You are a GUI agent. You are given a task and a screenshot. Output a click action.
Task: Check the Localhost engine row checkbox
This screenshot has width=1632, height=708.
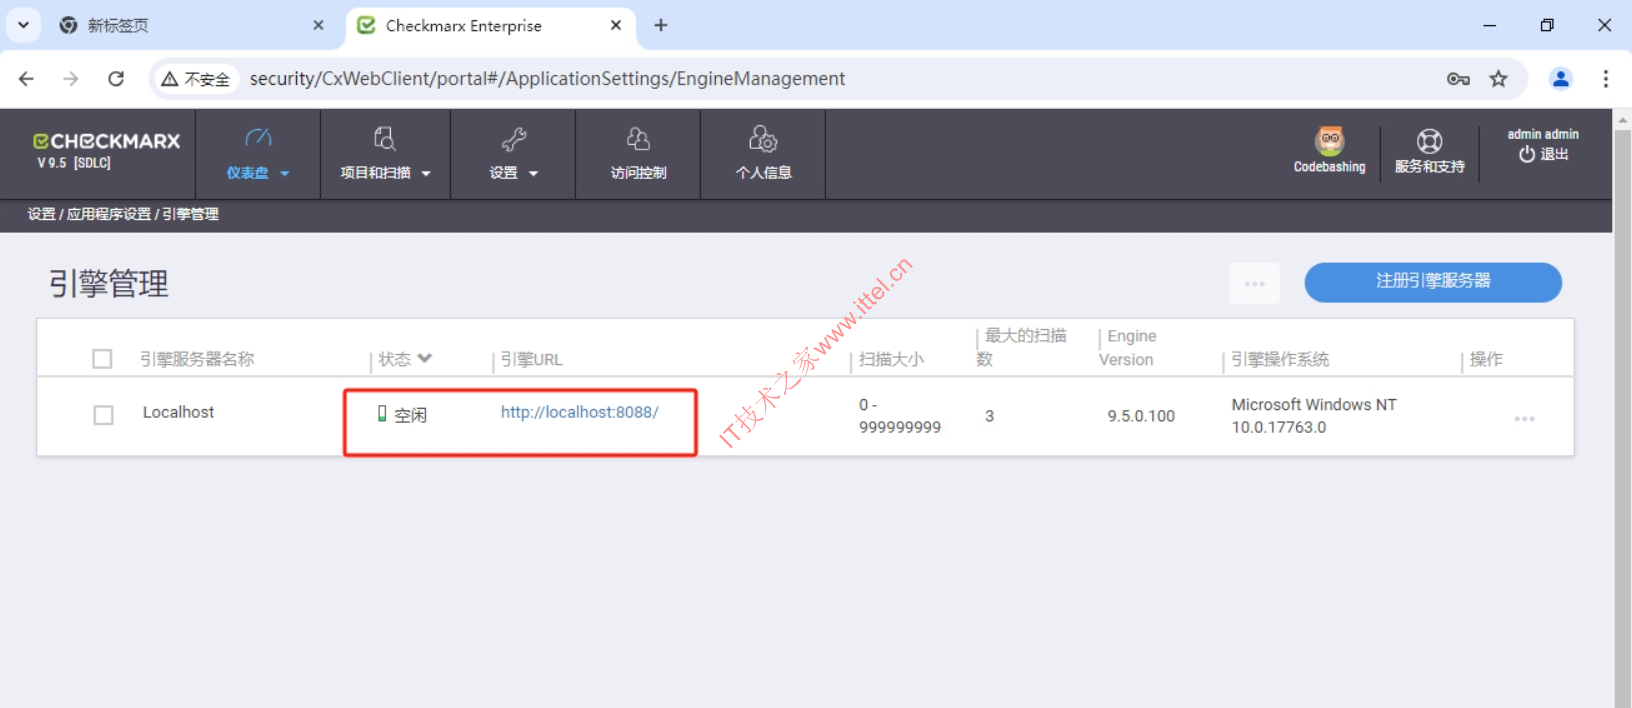coord(103,415)
